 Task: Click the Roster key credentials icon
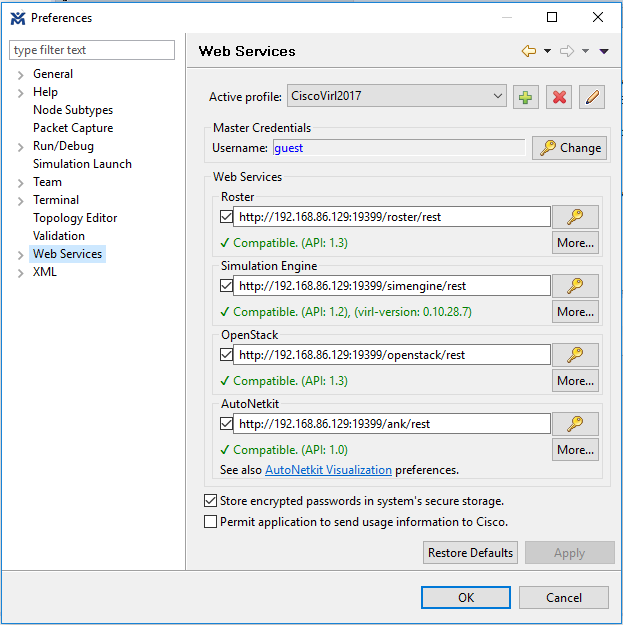(575, 217)
